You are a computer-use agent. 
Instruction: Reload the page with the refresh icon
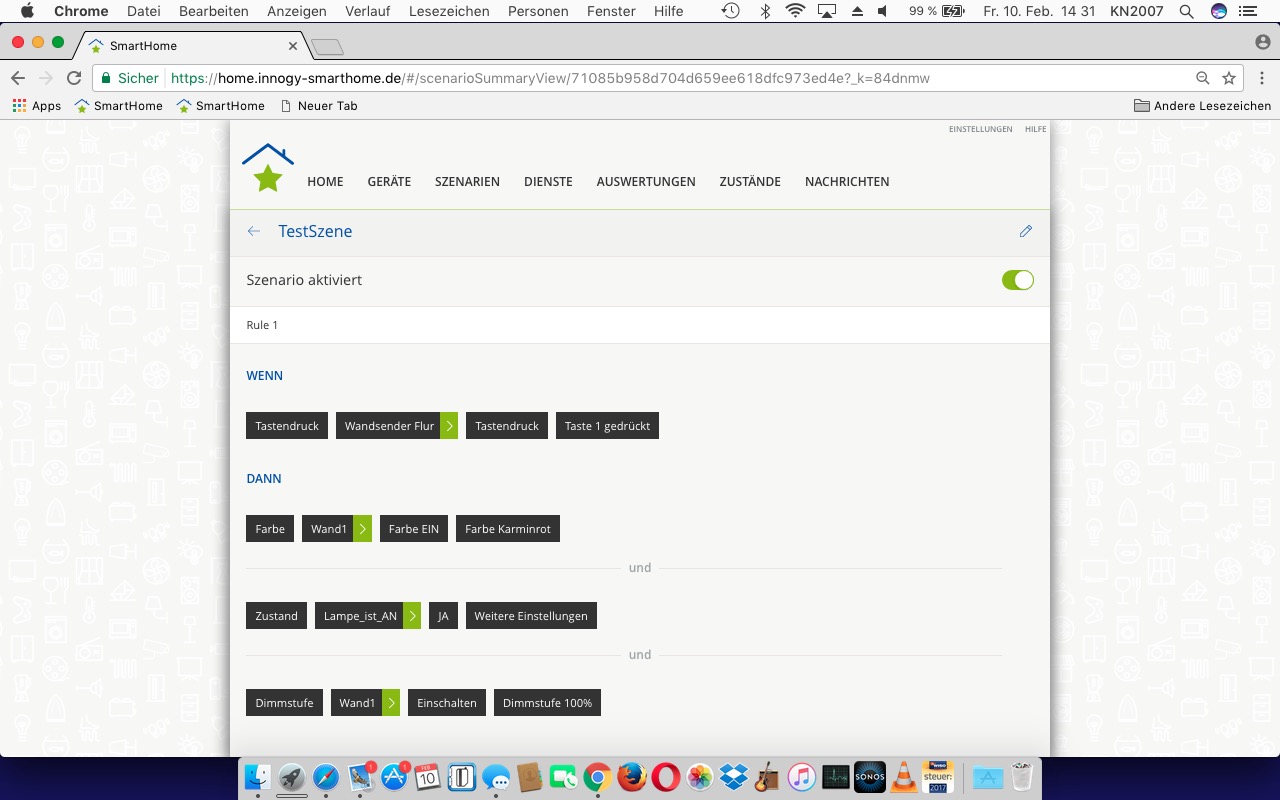pos(73,78)
